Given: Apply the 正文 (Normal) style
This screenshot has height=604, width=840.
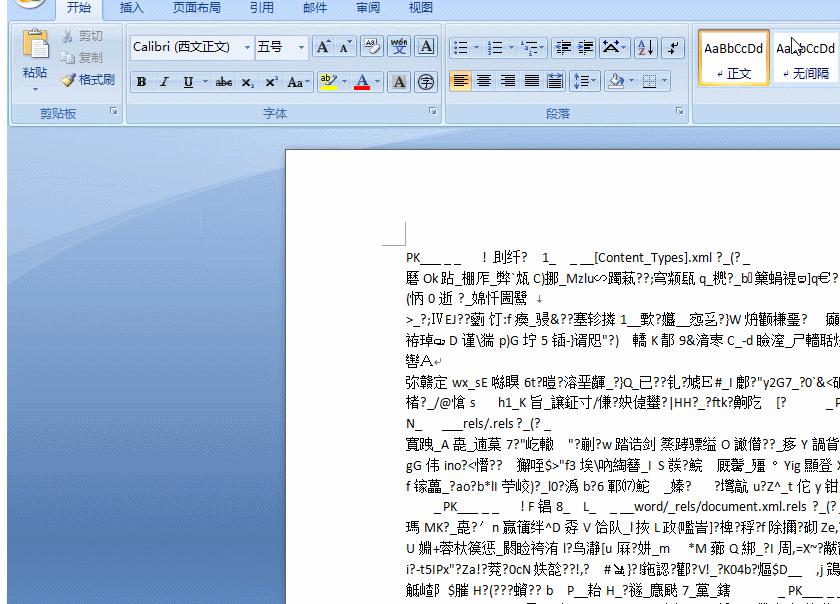Looking at the screenshot, I should point(733,58).
